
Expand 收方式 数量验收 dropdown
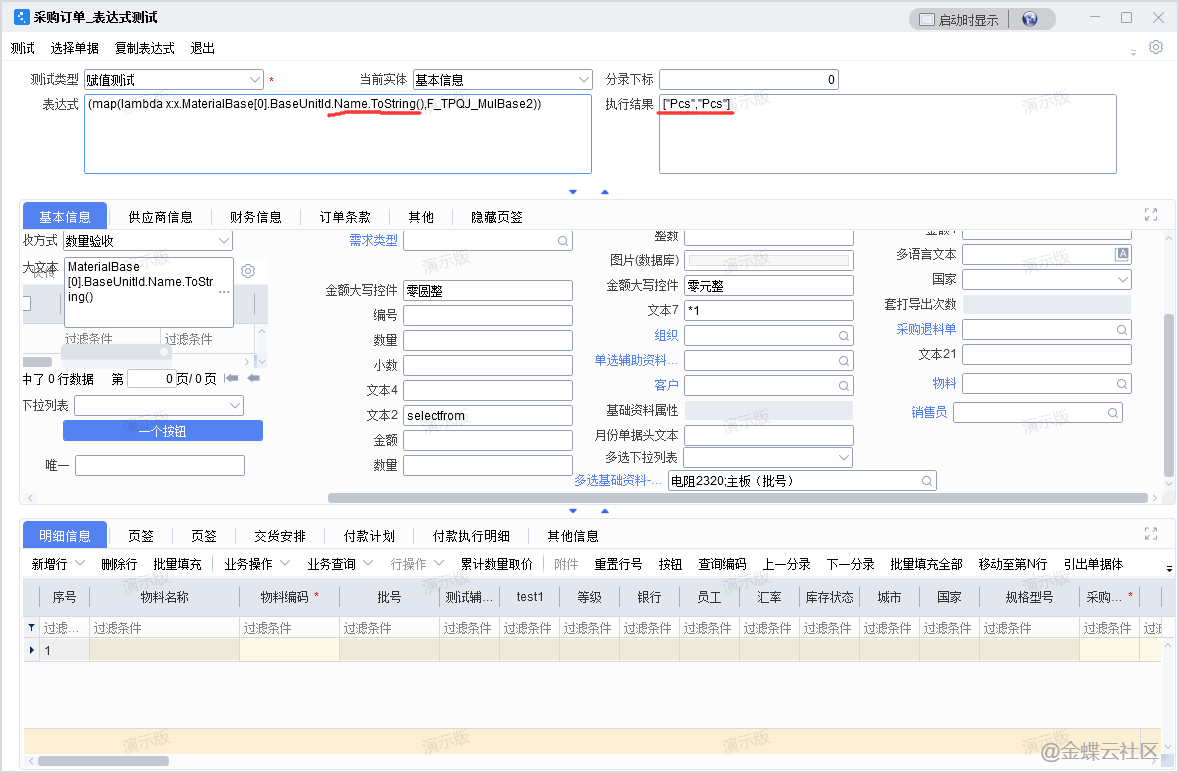(224, 241)
